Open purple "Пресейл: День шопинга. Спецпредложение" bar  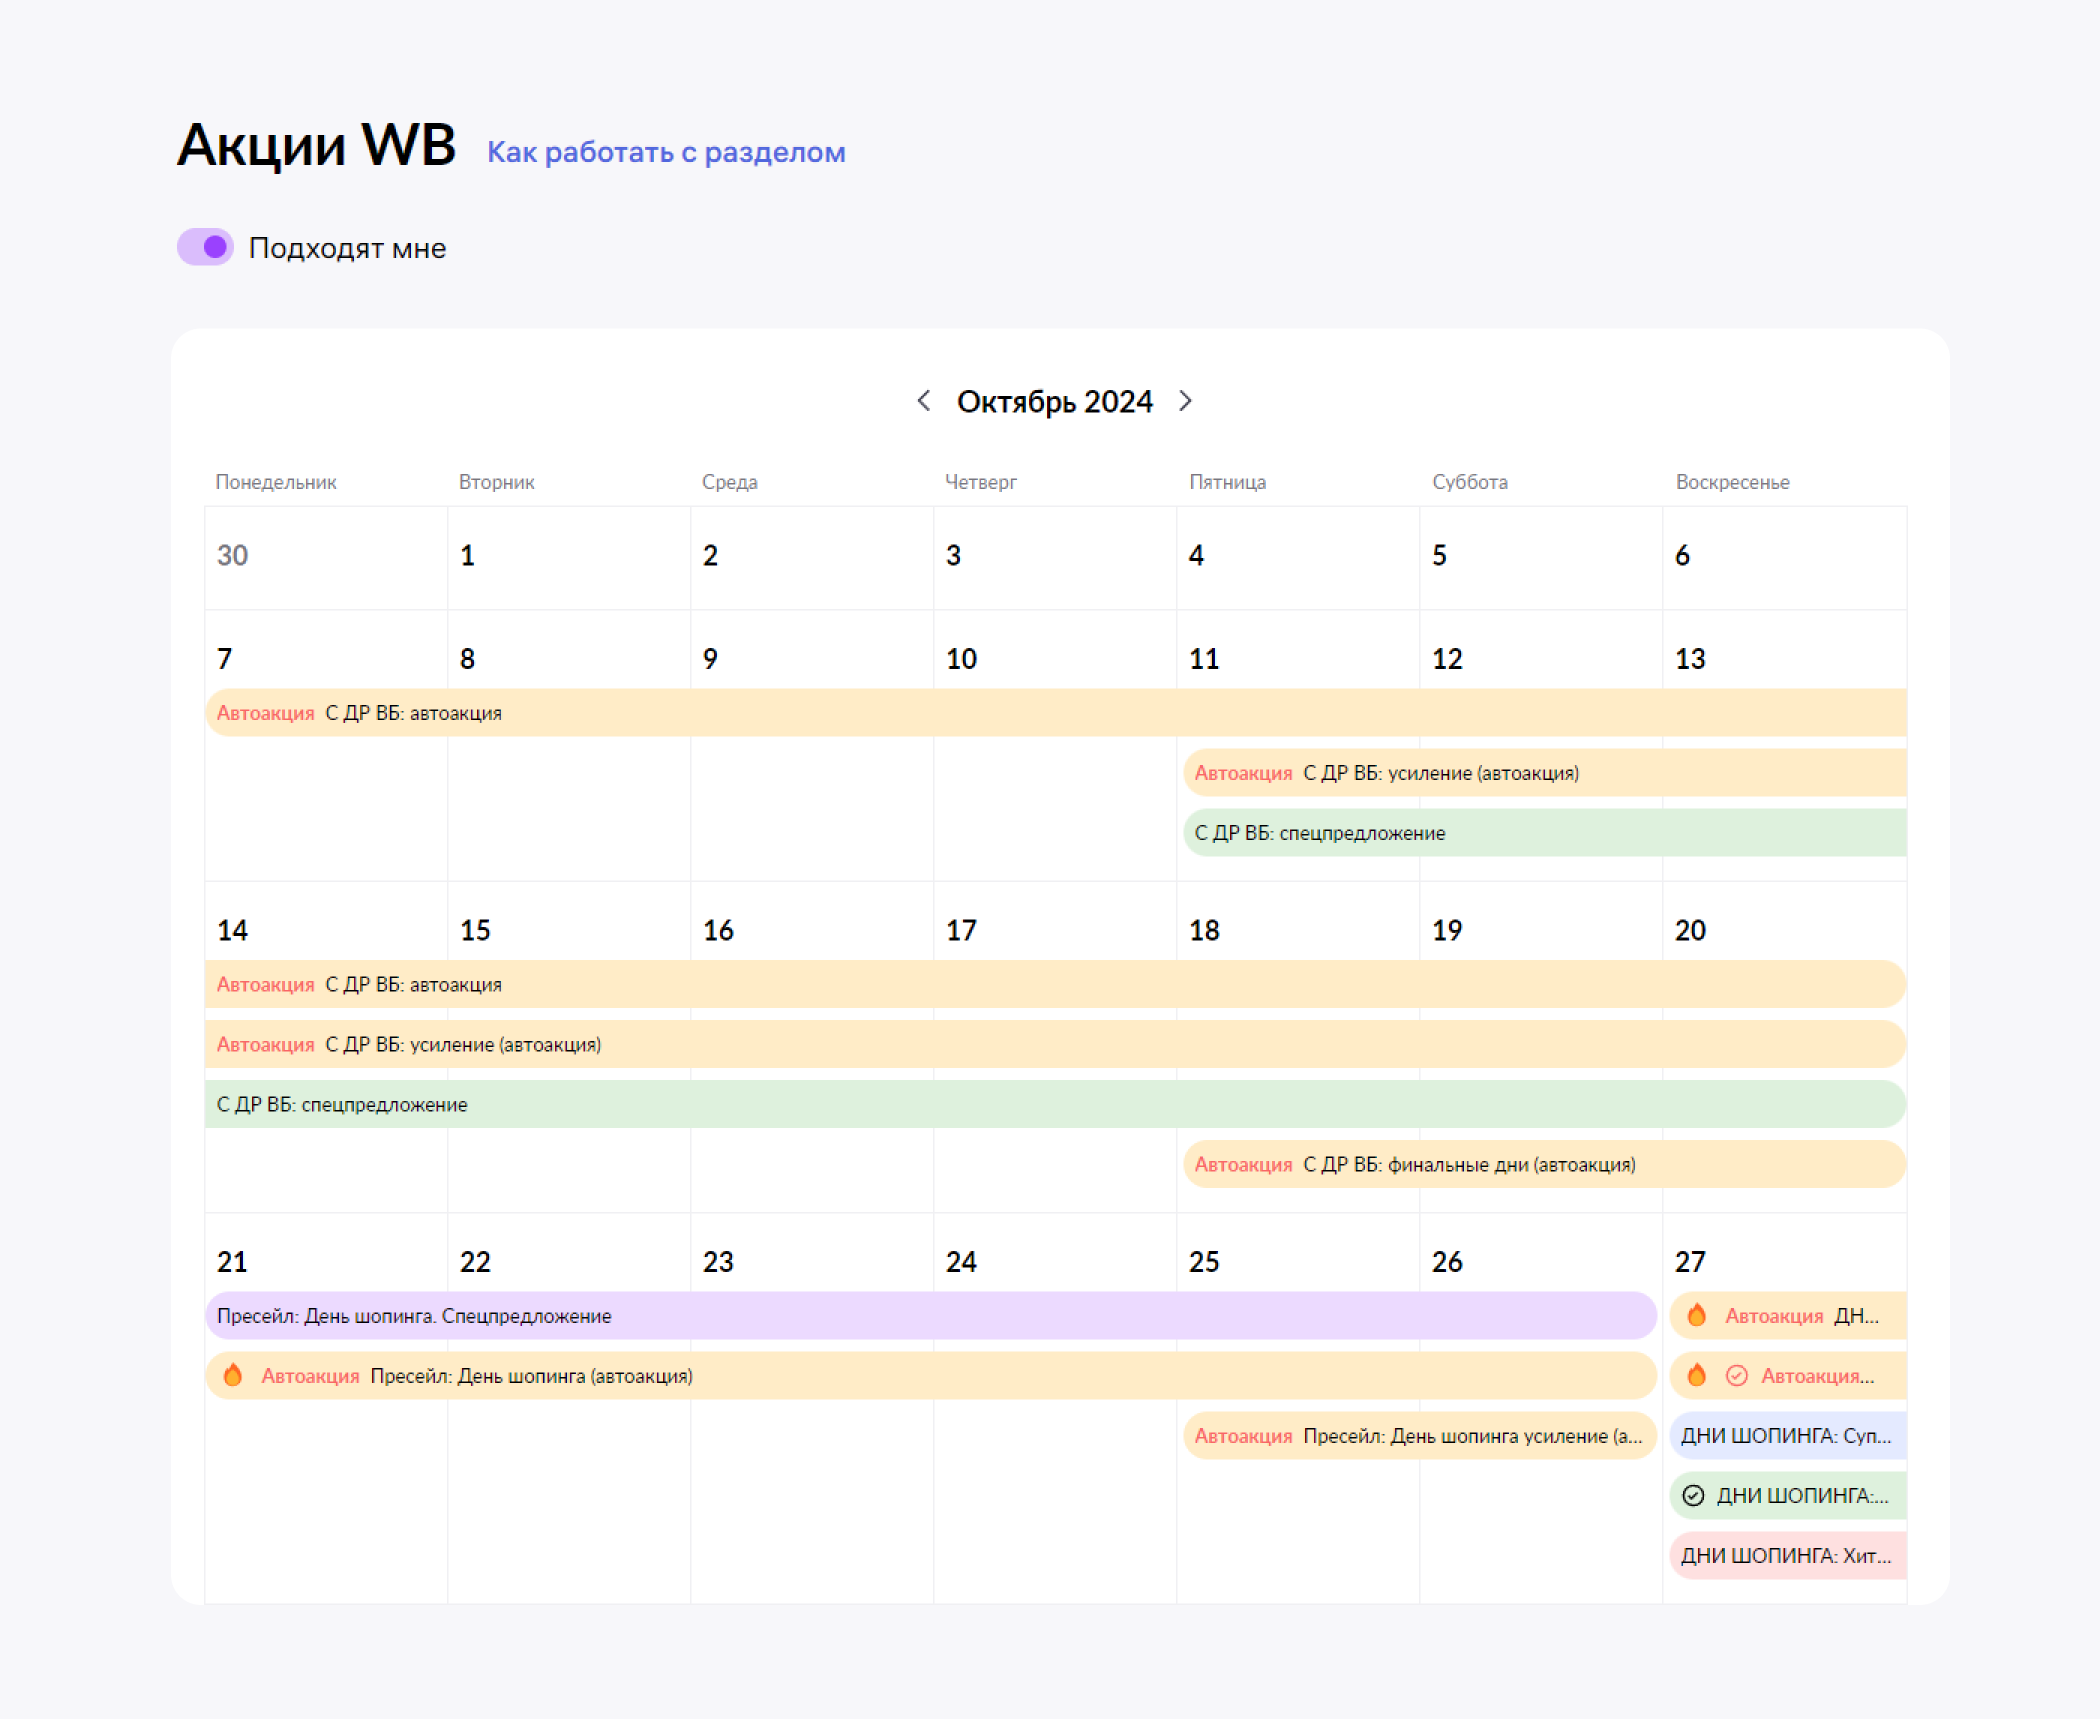click(x=931, y=1316)
